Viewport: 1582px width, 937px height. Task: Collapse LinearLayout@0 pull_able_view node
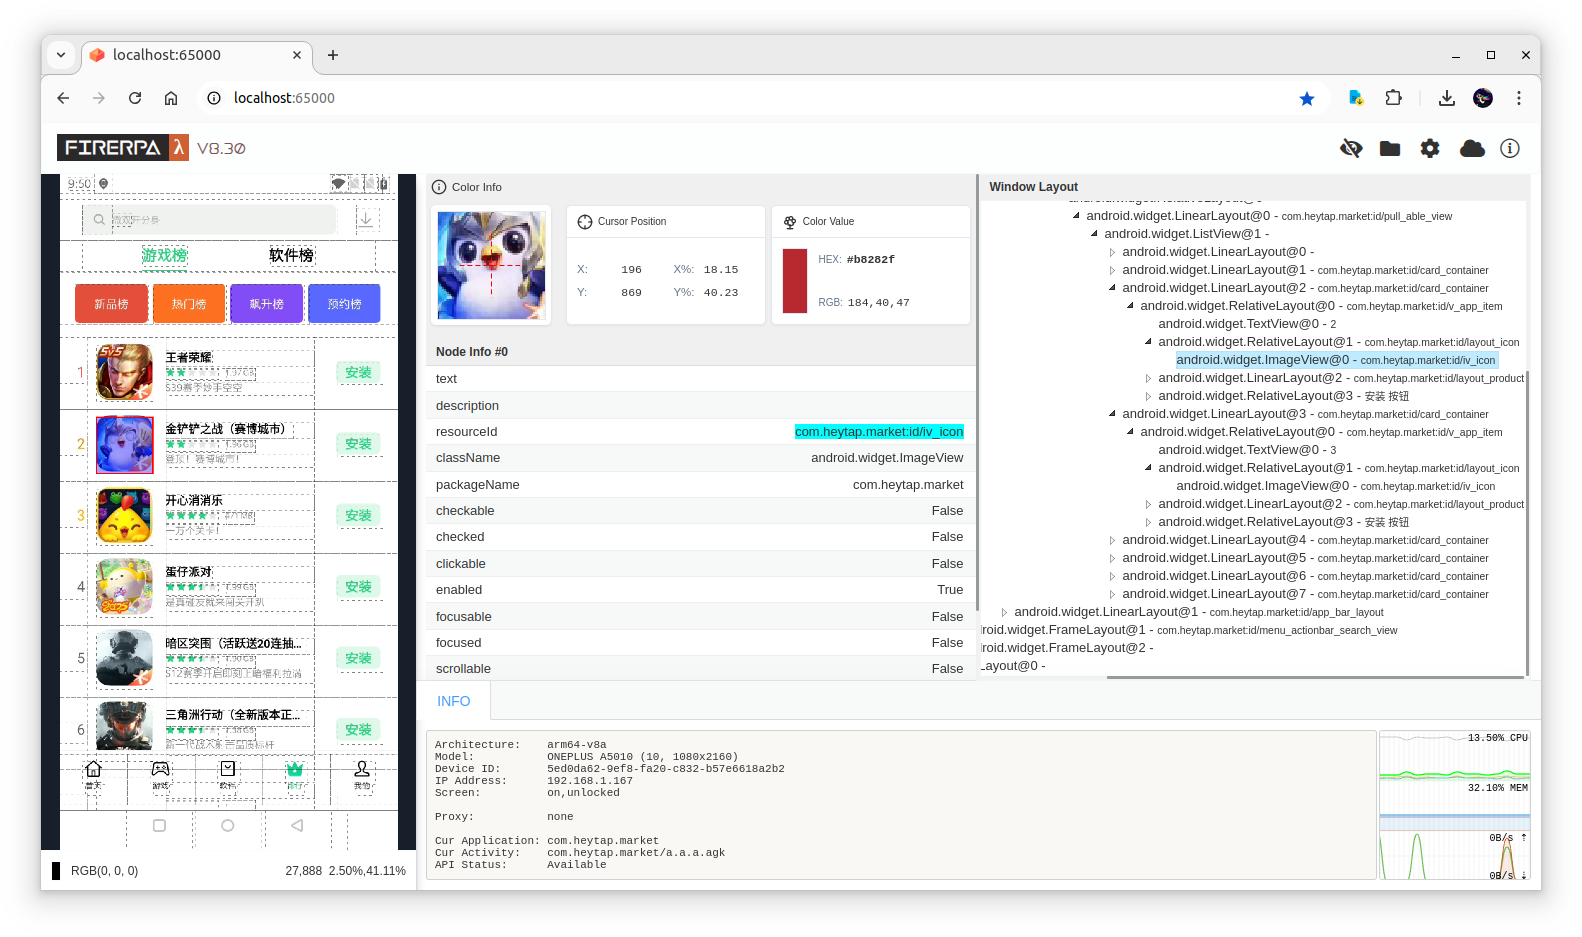[1076, 216]
